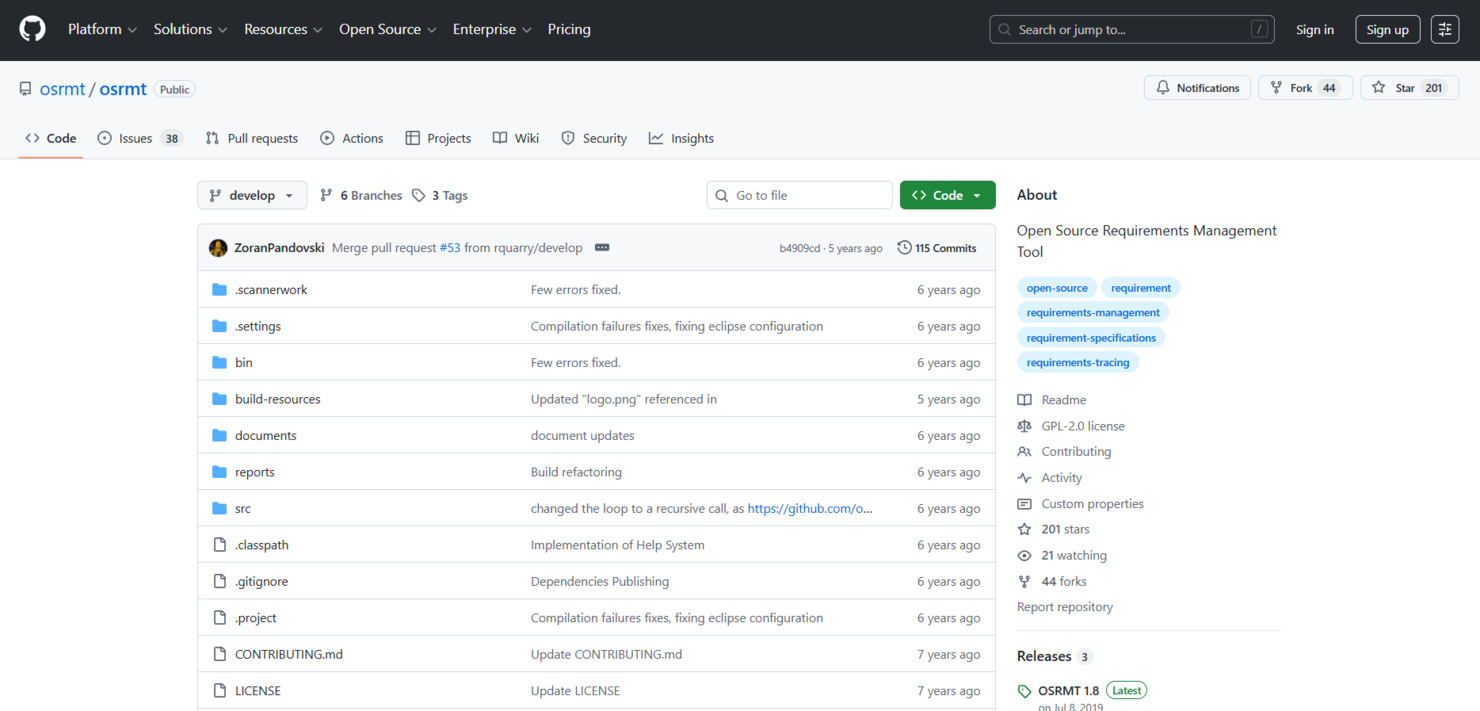View the 6 Branches link
The image size is (1480, 711).
[x=361, y=196]
